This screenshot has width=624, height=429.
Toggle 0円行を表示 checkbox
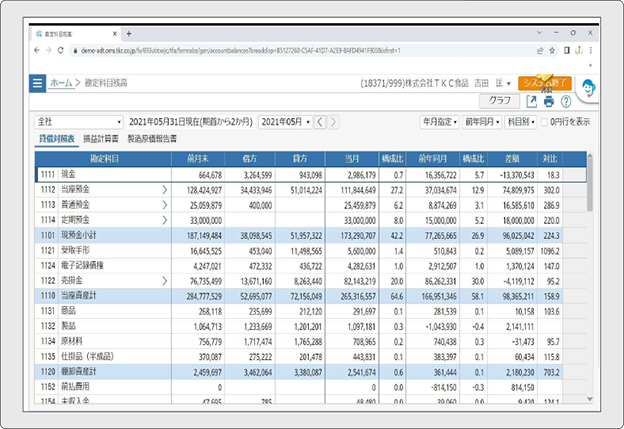(x=544, y=122)
